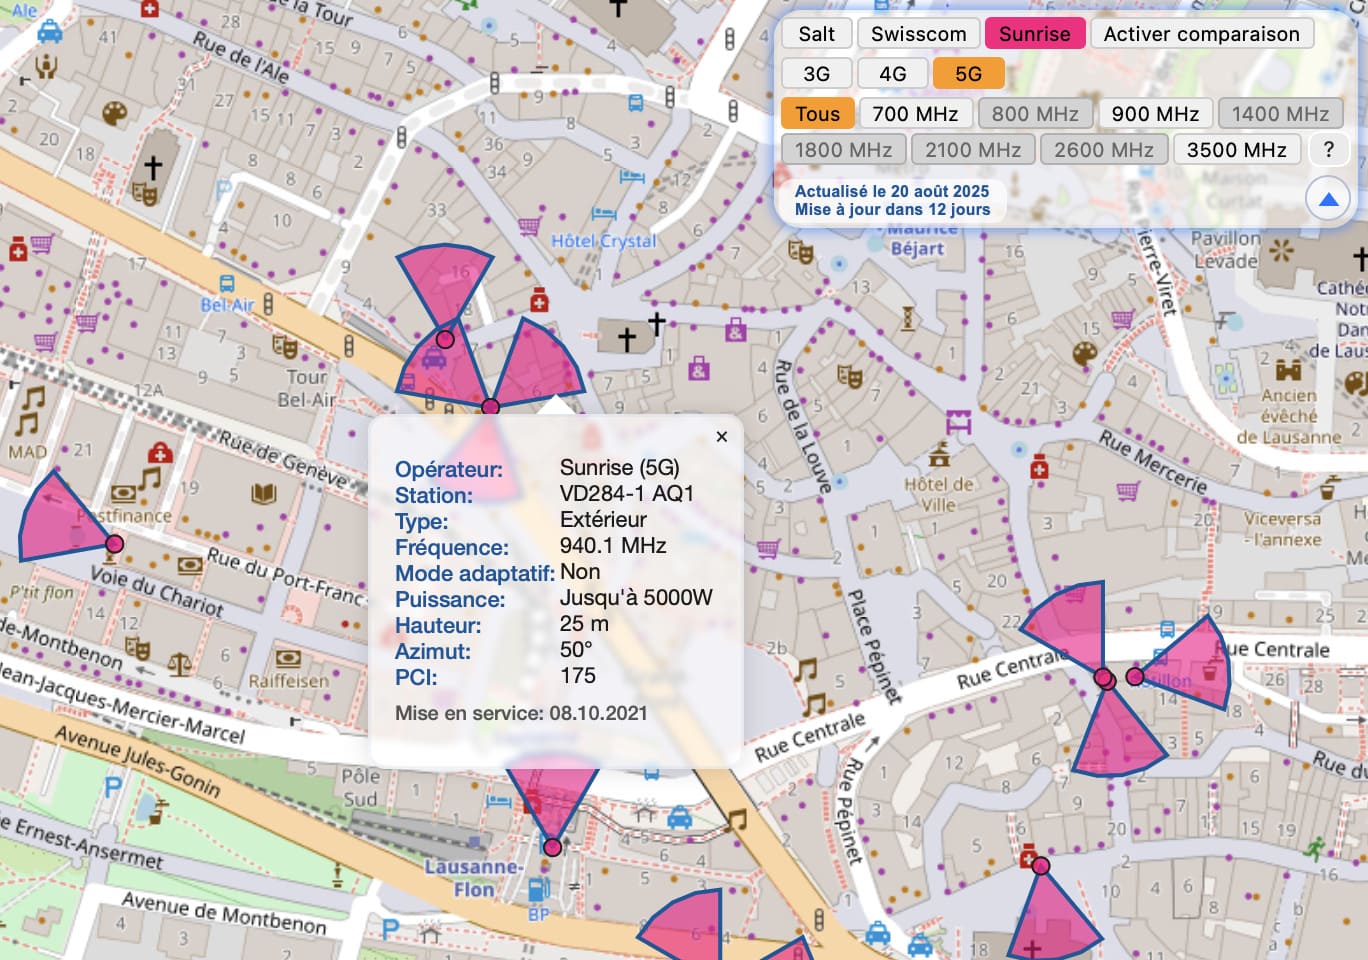Click Activer comparaison button
Image resolution: width=1368 pixels, height=960 pixels.
1201,34
